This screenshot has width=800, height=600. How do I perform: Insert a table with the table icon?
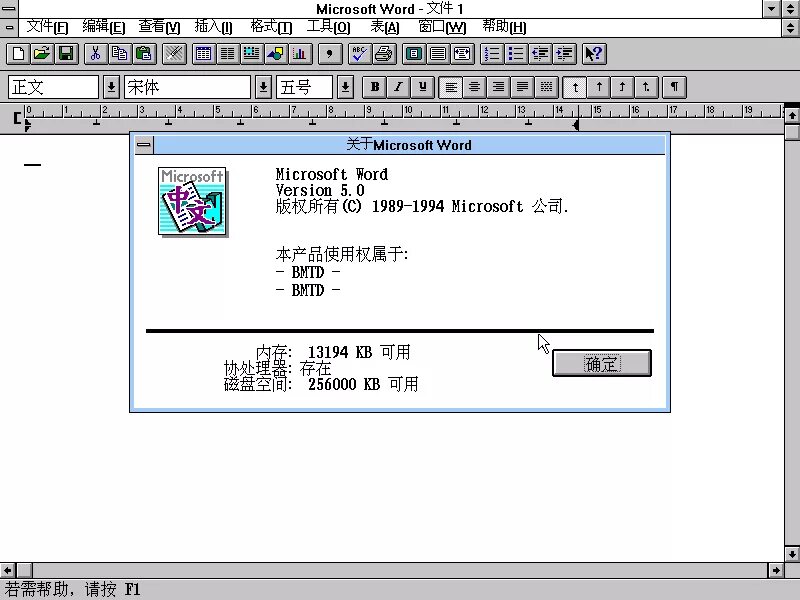204,54
